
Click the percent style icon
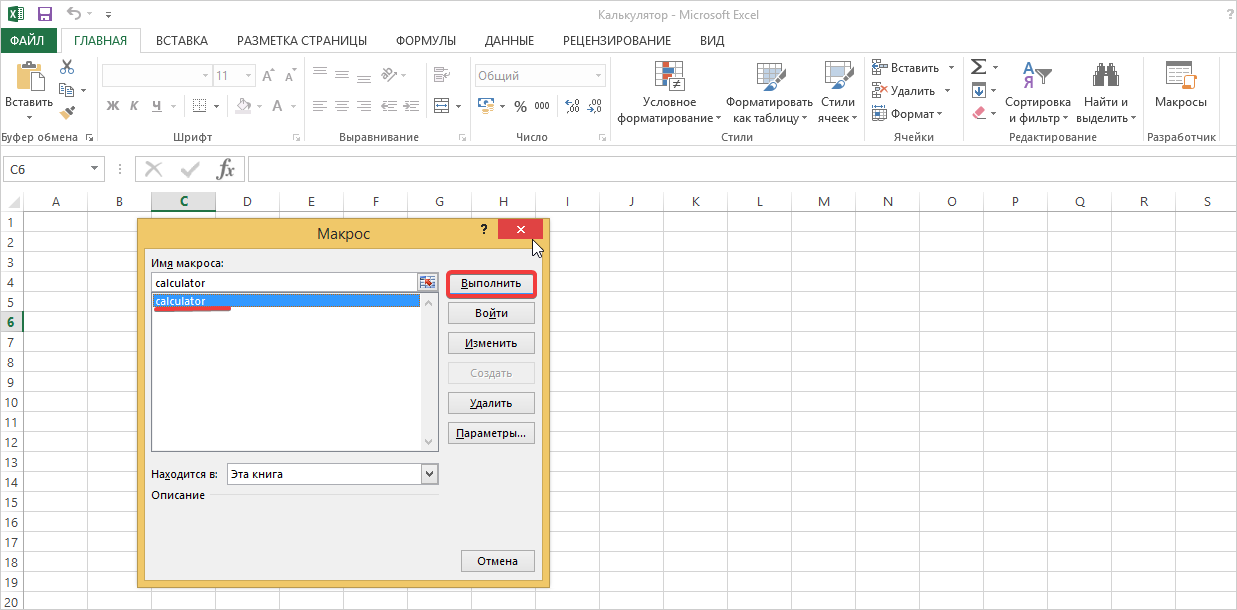click(520, 106)
